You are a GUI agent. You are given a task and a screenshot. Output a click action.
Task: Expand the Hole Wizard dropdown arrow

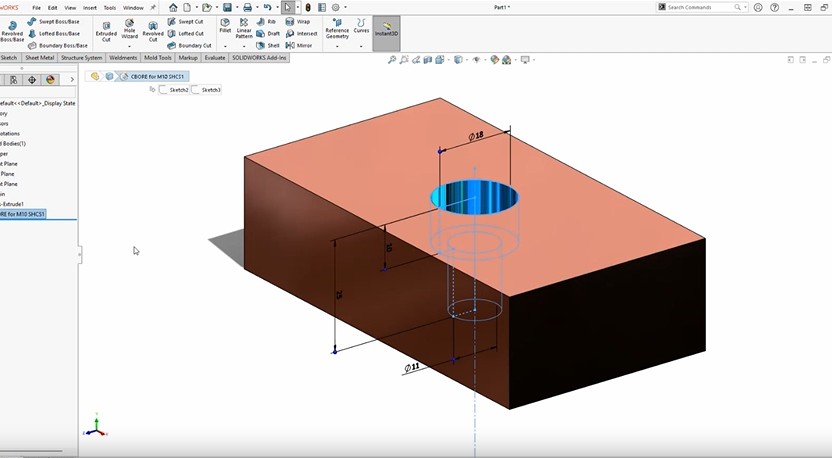click(129, 46)
